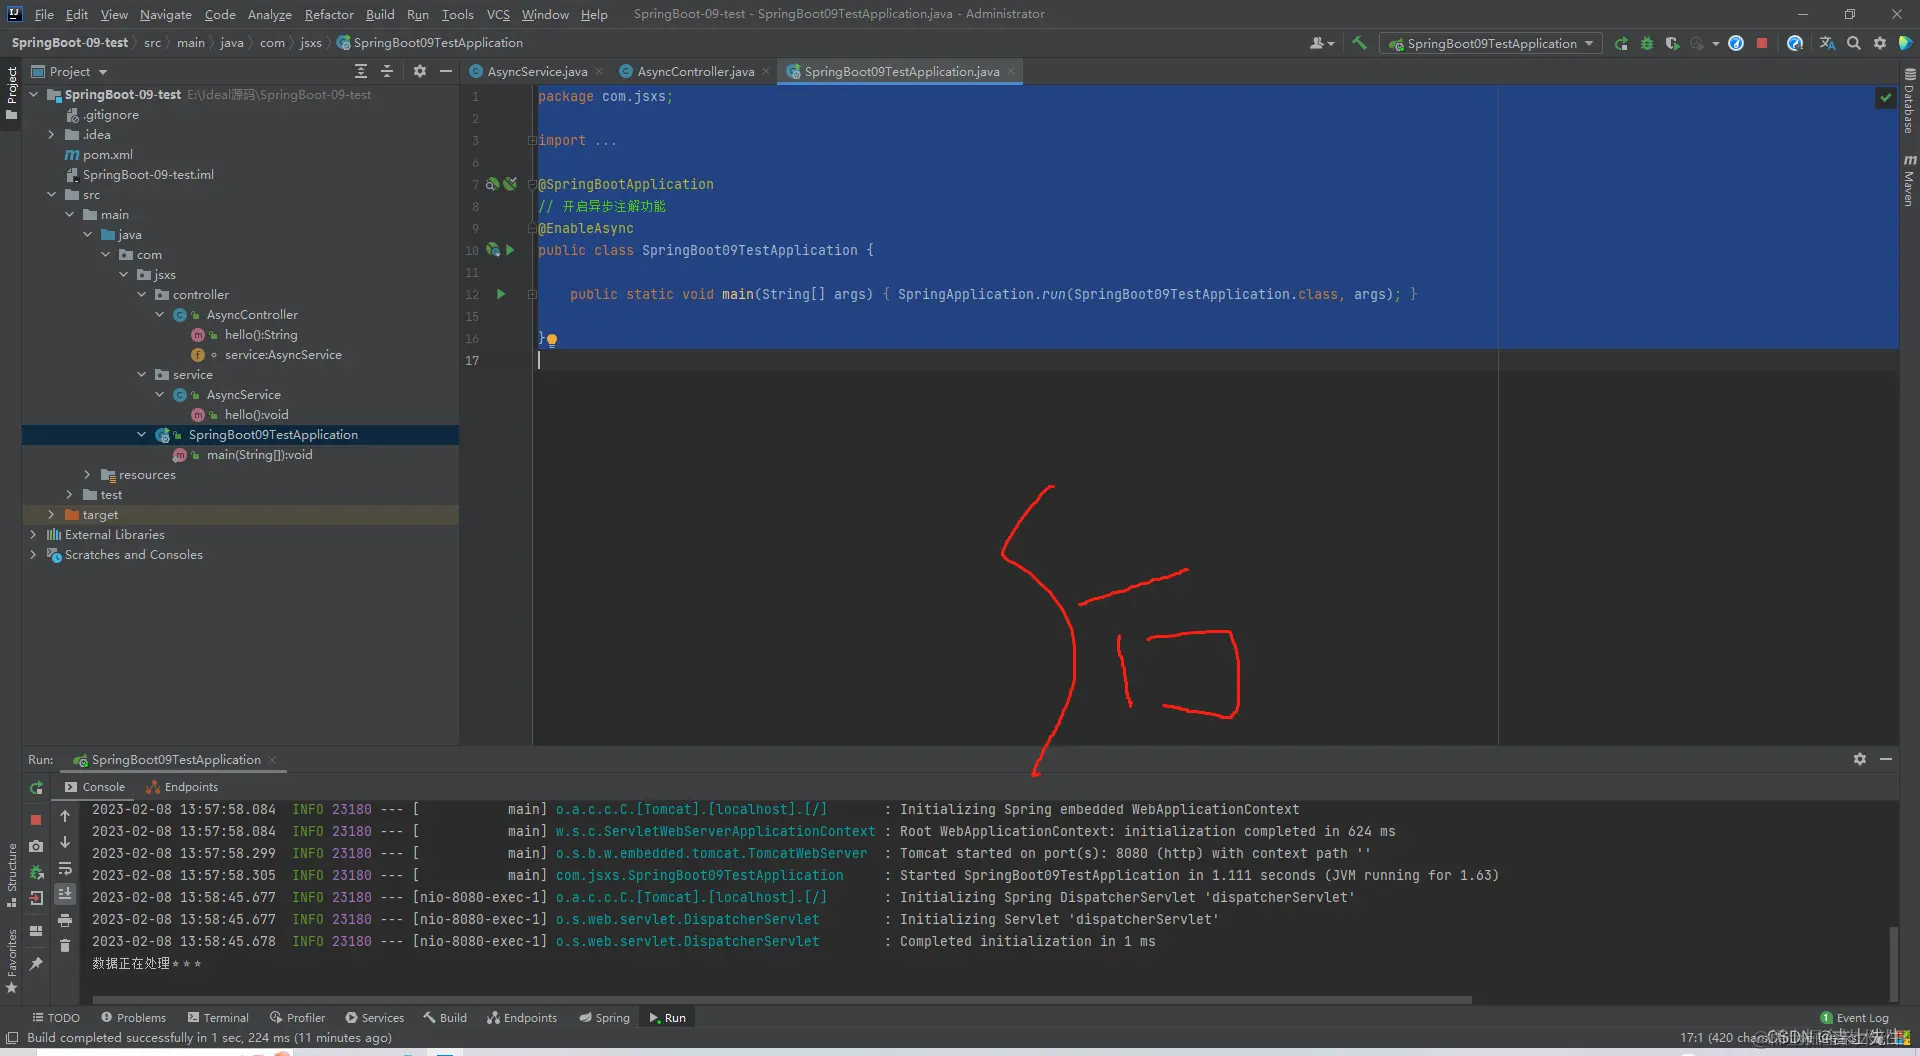Open Project panel options gear
Image resolution: width=1920 pixels, height=1056 pixels.
point(420,71)
